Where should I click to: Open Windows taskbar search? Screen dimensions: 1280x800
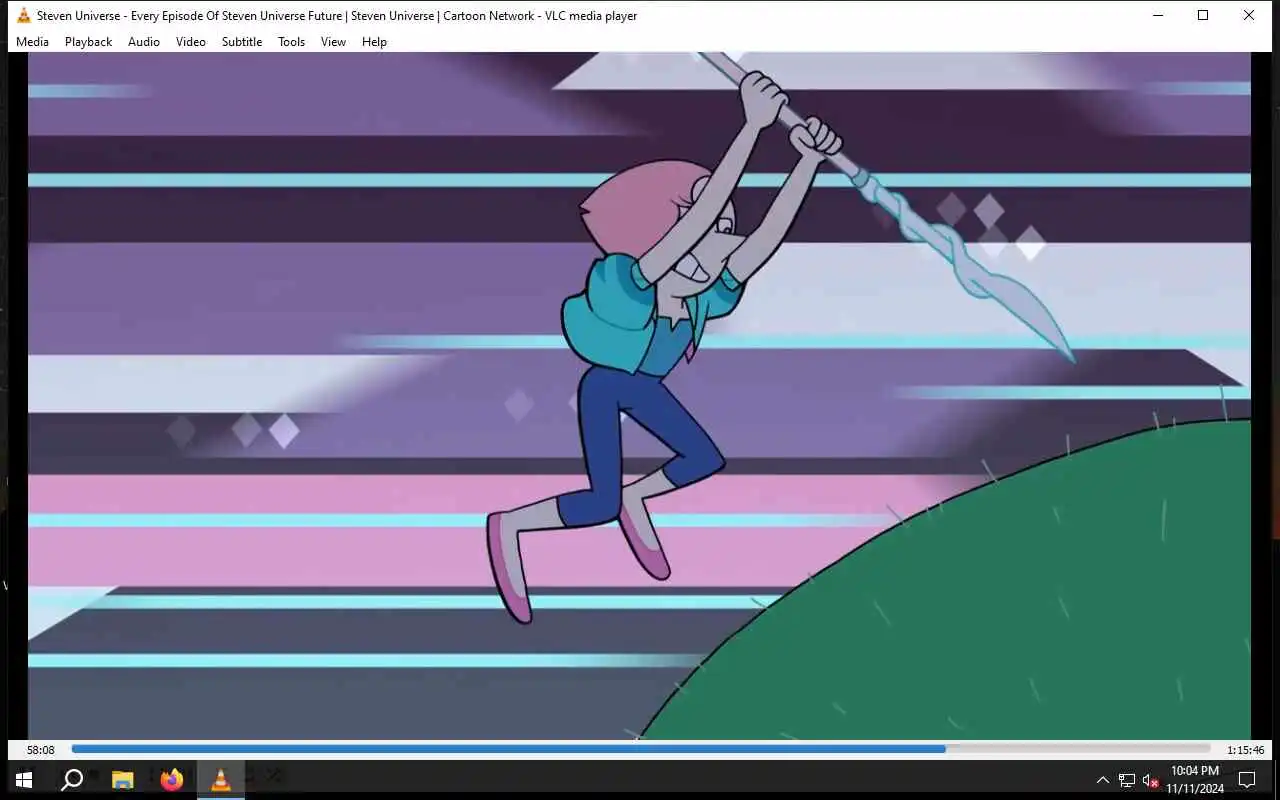point(72,780)
